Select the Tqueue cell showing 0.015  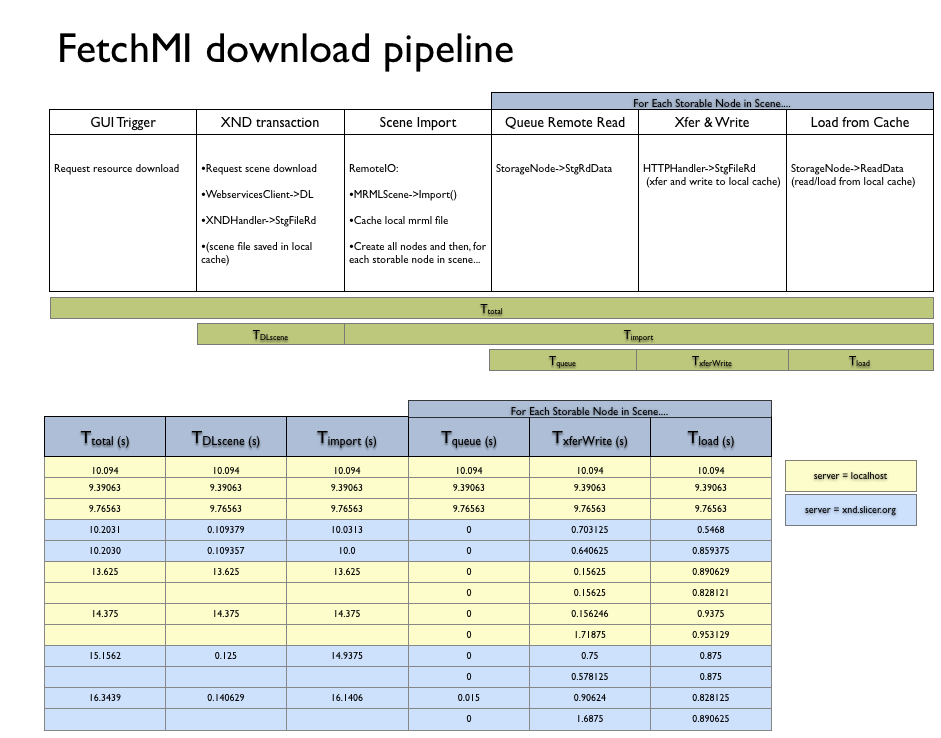469,698
